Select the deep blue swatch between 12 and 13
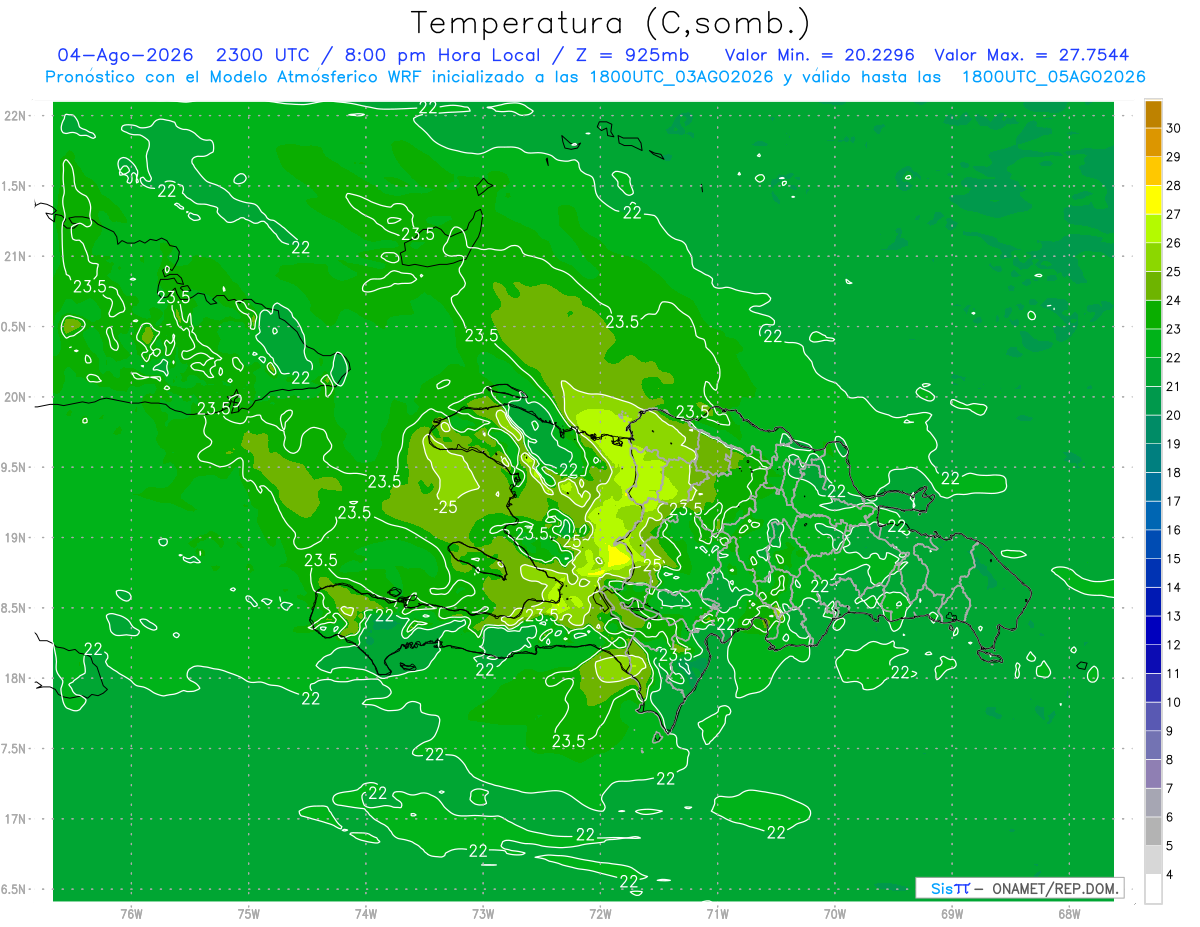1200x927 pixels. pos(1153,631)
